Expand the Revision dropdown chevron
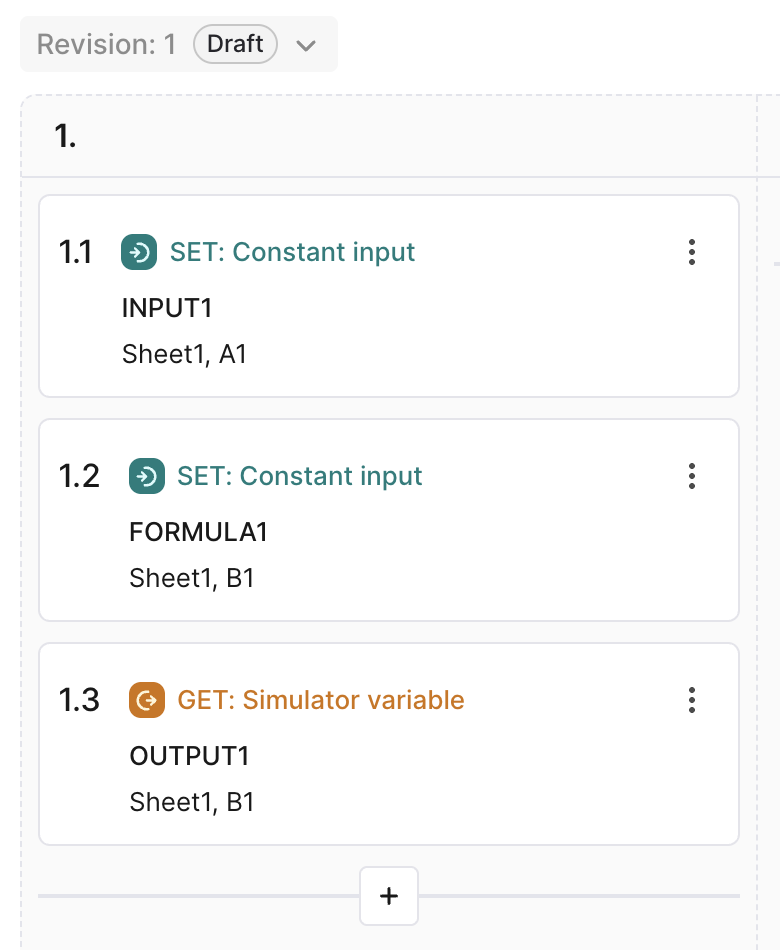Screen dimensions: 780x950 pos(306,45)
